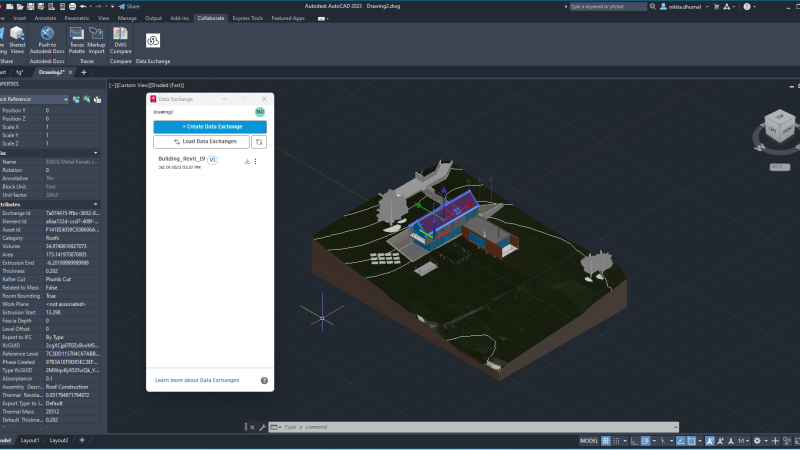Open the Layout1 tab

[x=30, y=440]
